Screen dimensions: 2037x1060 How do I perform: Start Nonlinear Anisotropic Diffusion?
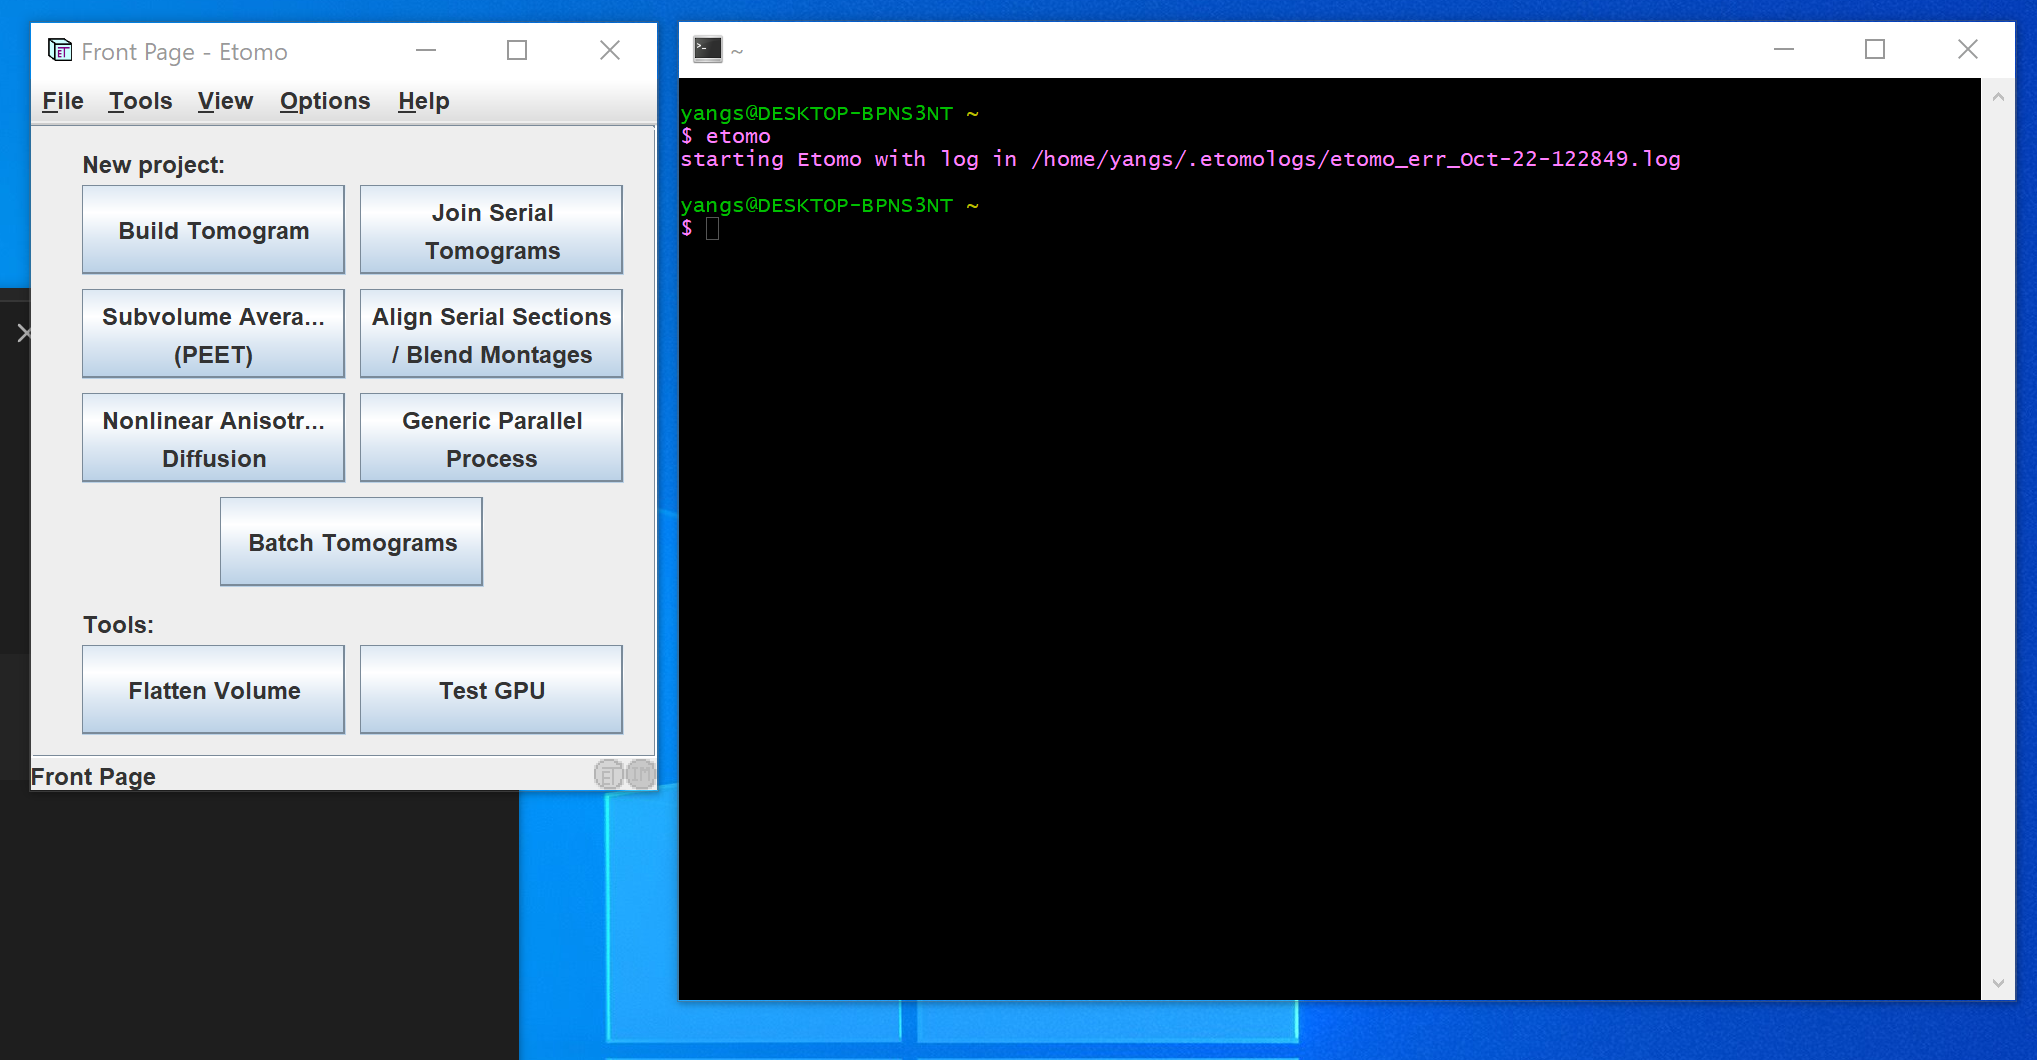coord(213,438)
